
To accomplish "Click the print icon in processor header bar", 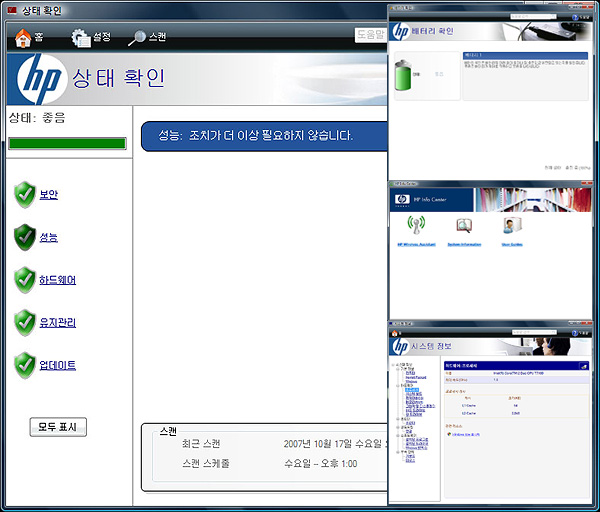I will (x=584, y=366).
